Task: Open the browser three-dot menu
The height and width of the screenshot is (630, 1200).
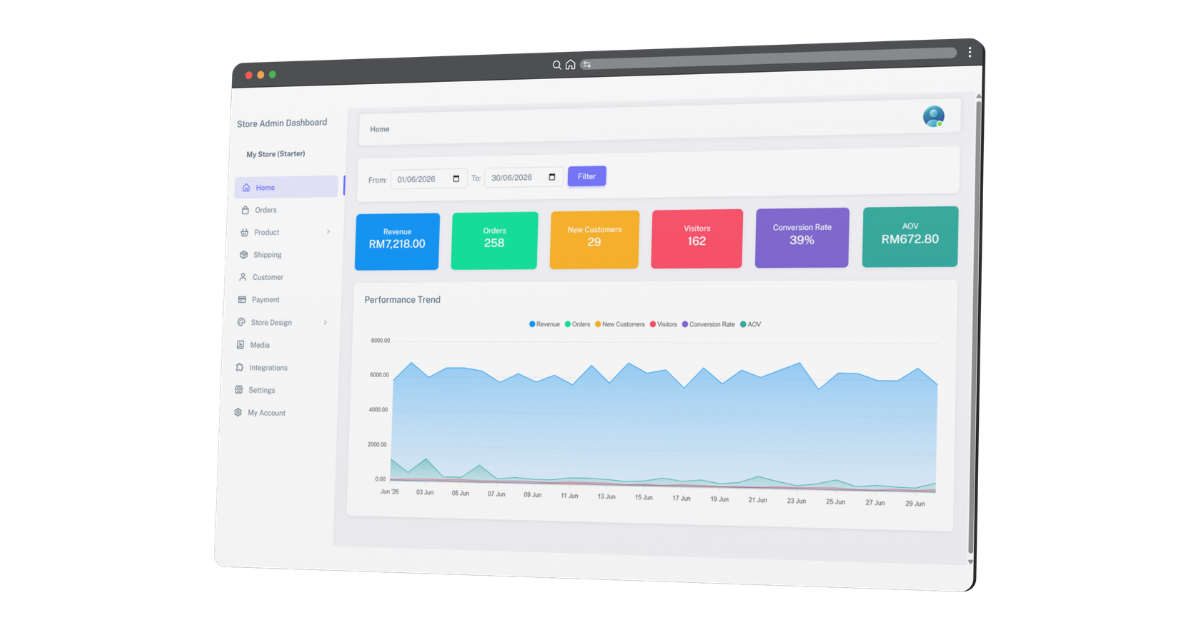Action: pyautogui.click(x=970, y=53)
